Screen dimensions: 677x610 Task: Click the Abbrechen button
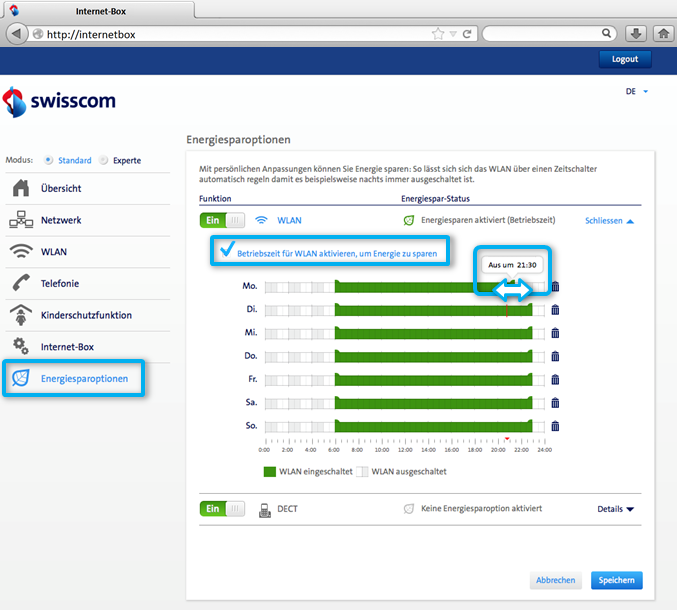tap(555, 580)
